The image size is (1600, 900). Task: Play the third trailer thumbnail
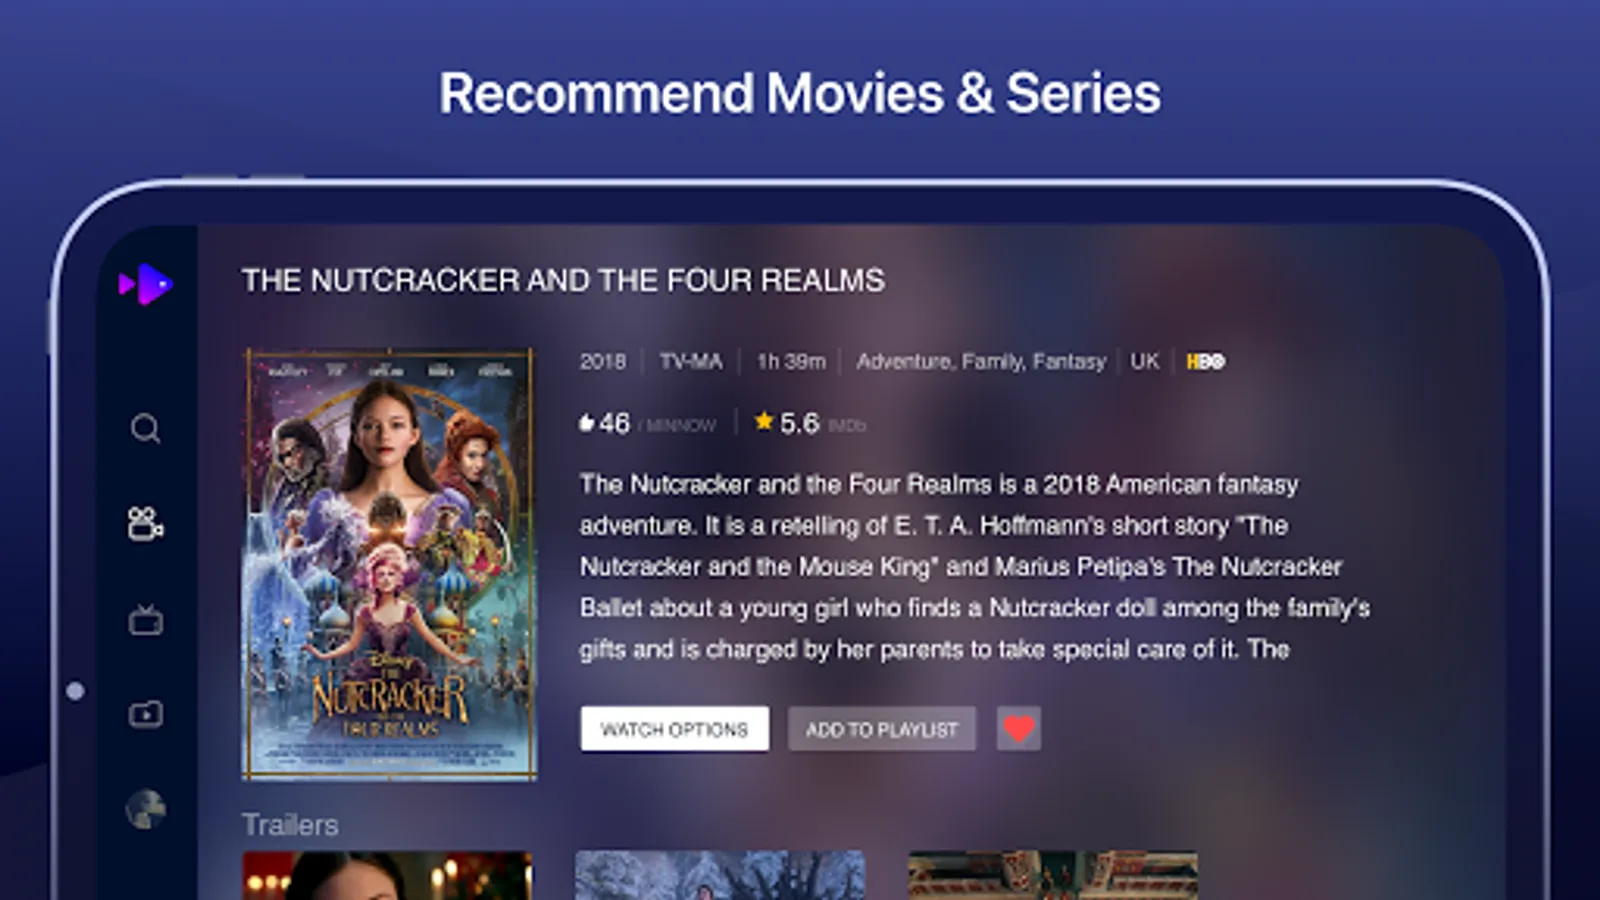tap(1053, 876)
